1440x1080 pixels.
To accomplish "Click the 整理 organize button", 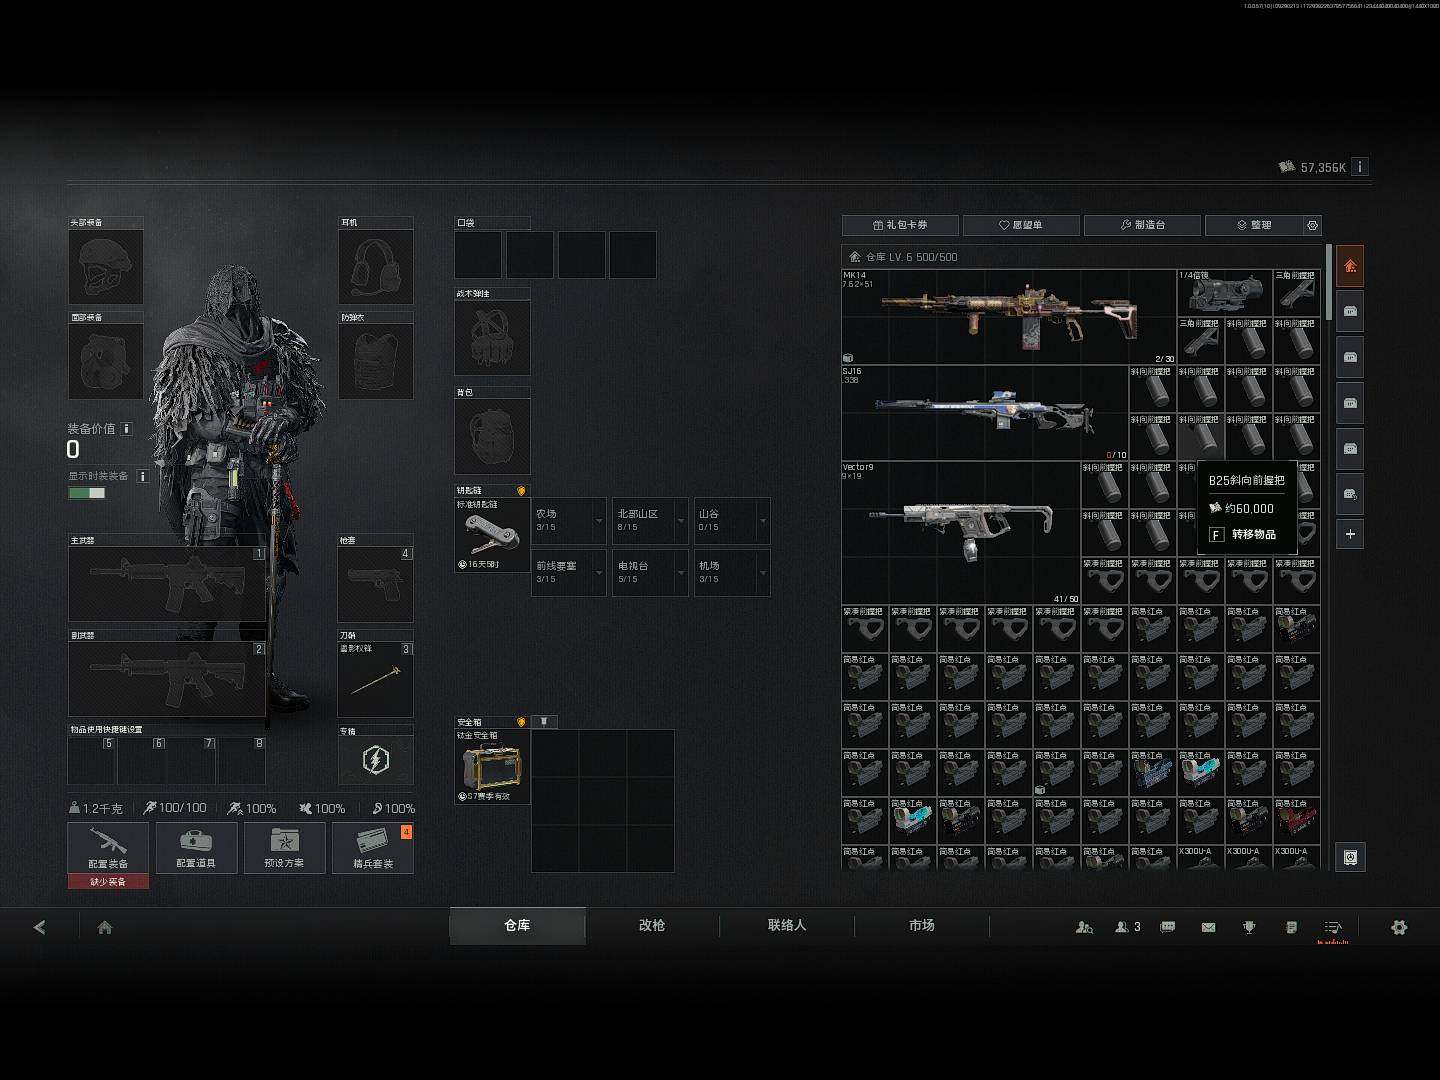I will (x=1254, y=225).
